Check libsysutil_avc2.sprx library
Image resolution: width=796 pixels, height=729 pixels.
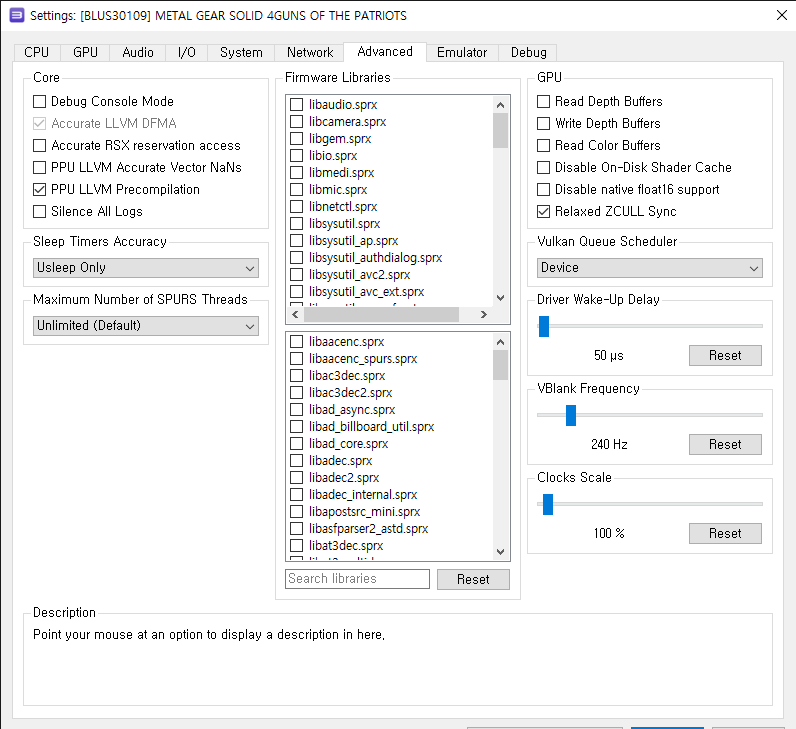coord(296,275)
